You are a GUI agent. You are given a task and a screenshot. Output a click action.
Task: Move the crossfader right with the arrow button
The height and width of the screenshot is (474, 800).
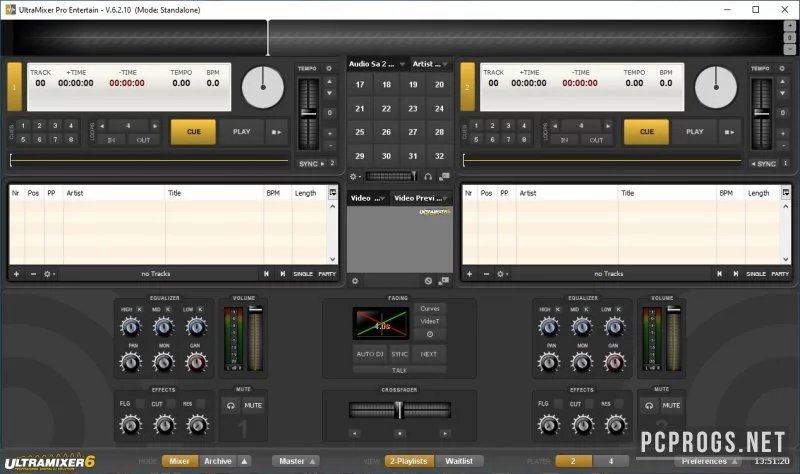point(445,433)
